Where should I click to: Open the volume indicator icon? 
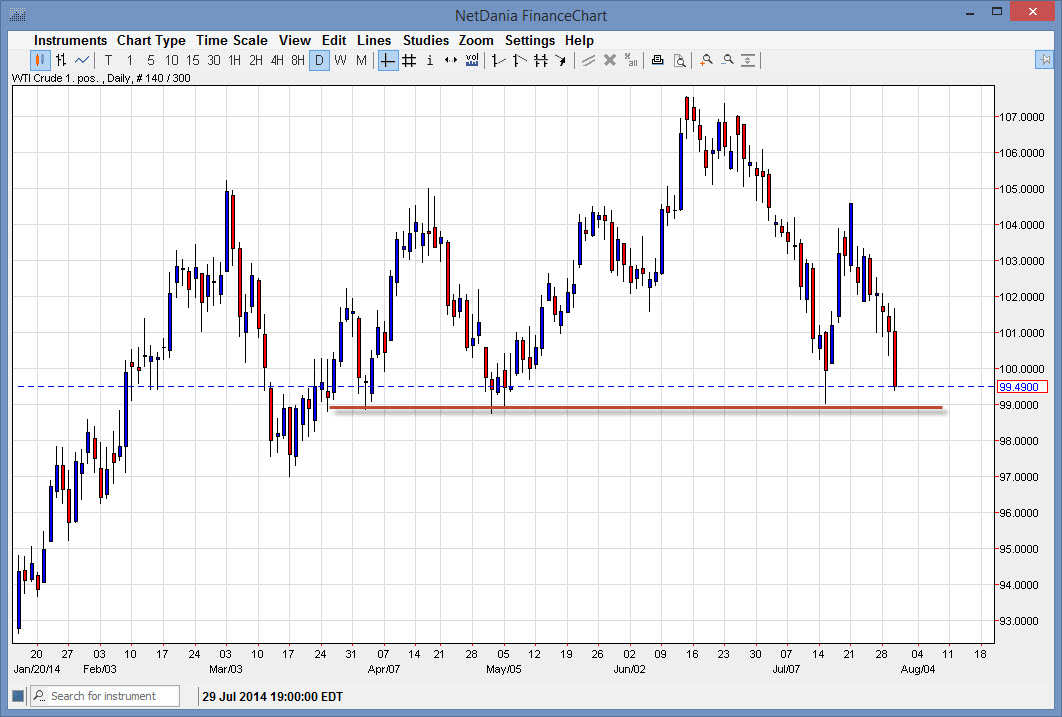[x=471, y=60]
